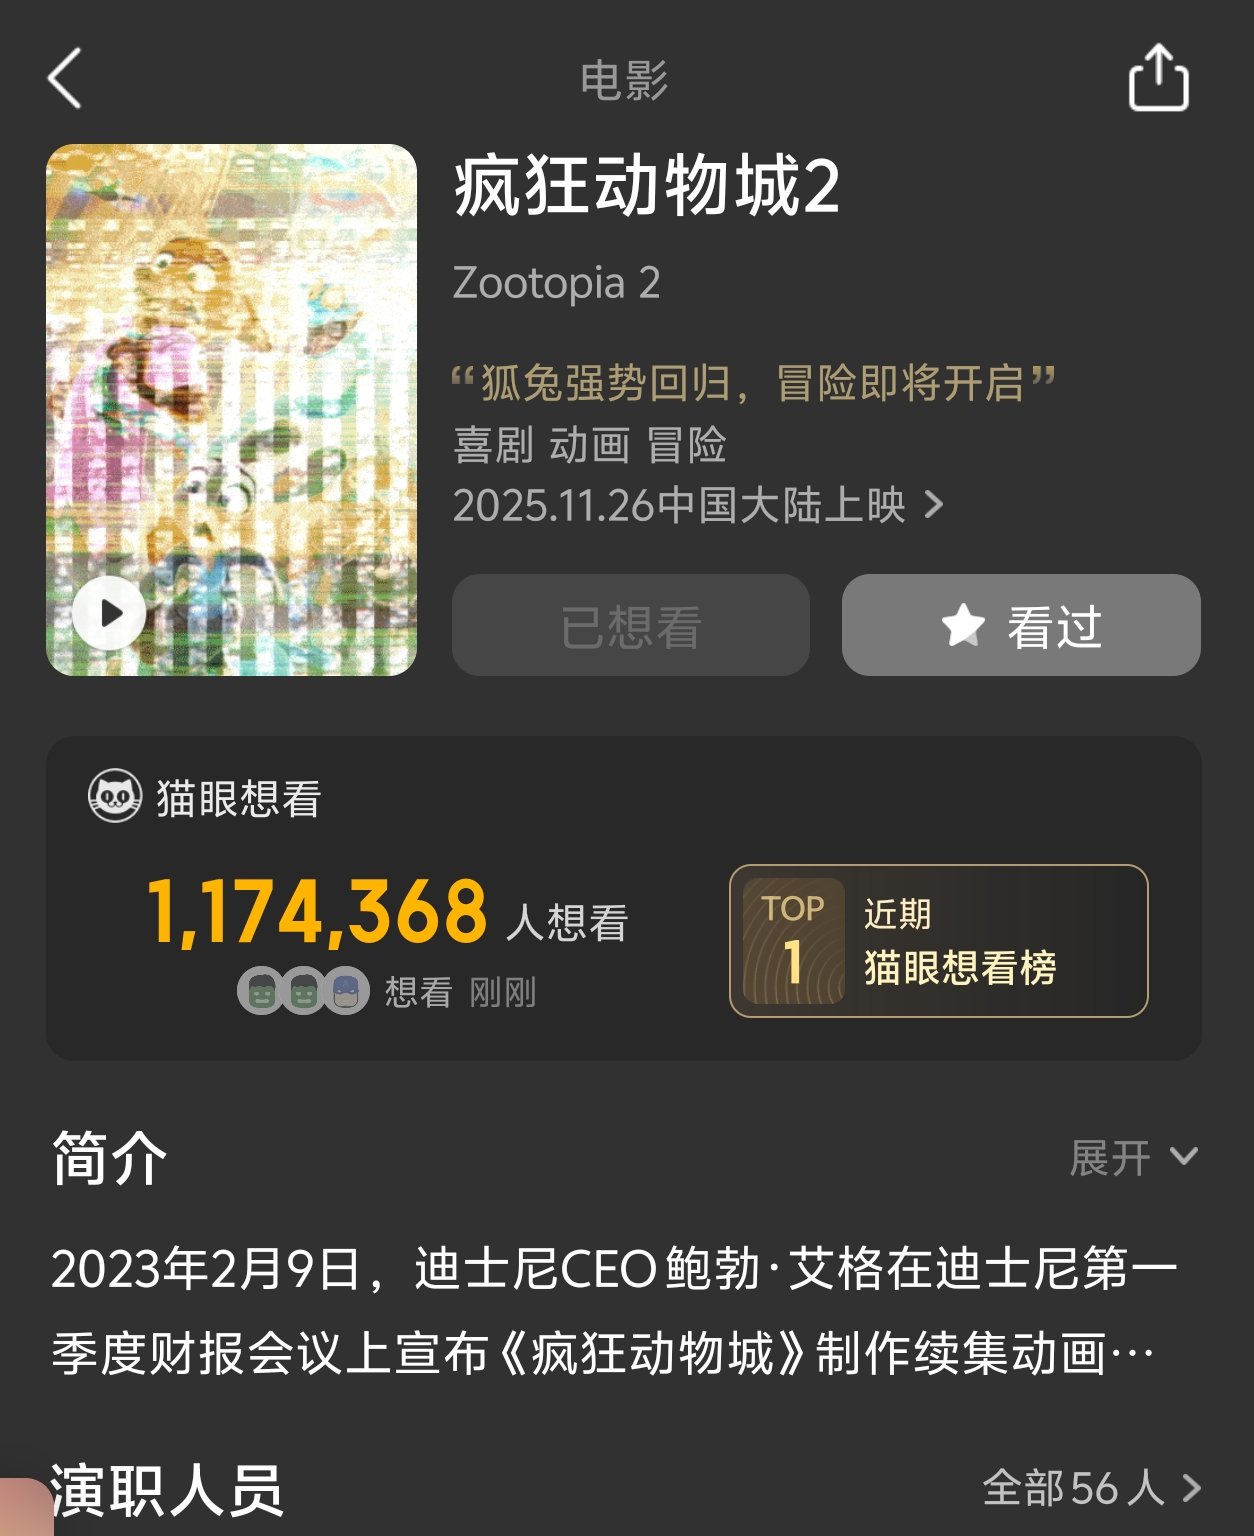This screenshot has width=1254, height=1536.
Task: Tap the Maoyan cat logo icon
Action: pos(115,796)
